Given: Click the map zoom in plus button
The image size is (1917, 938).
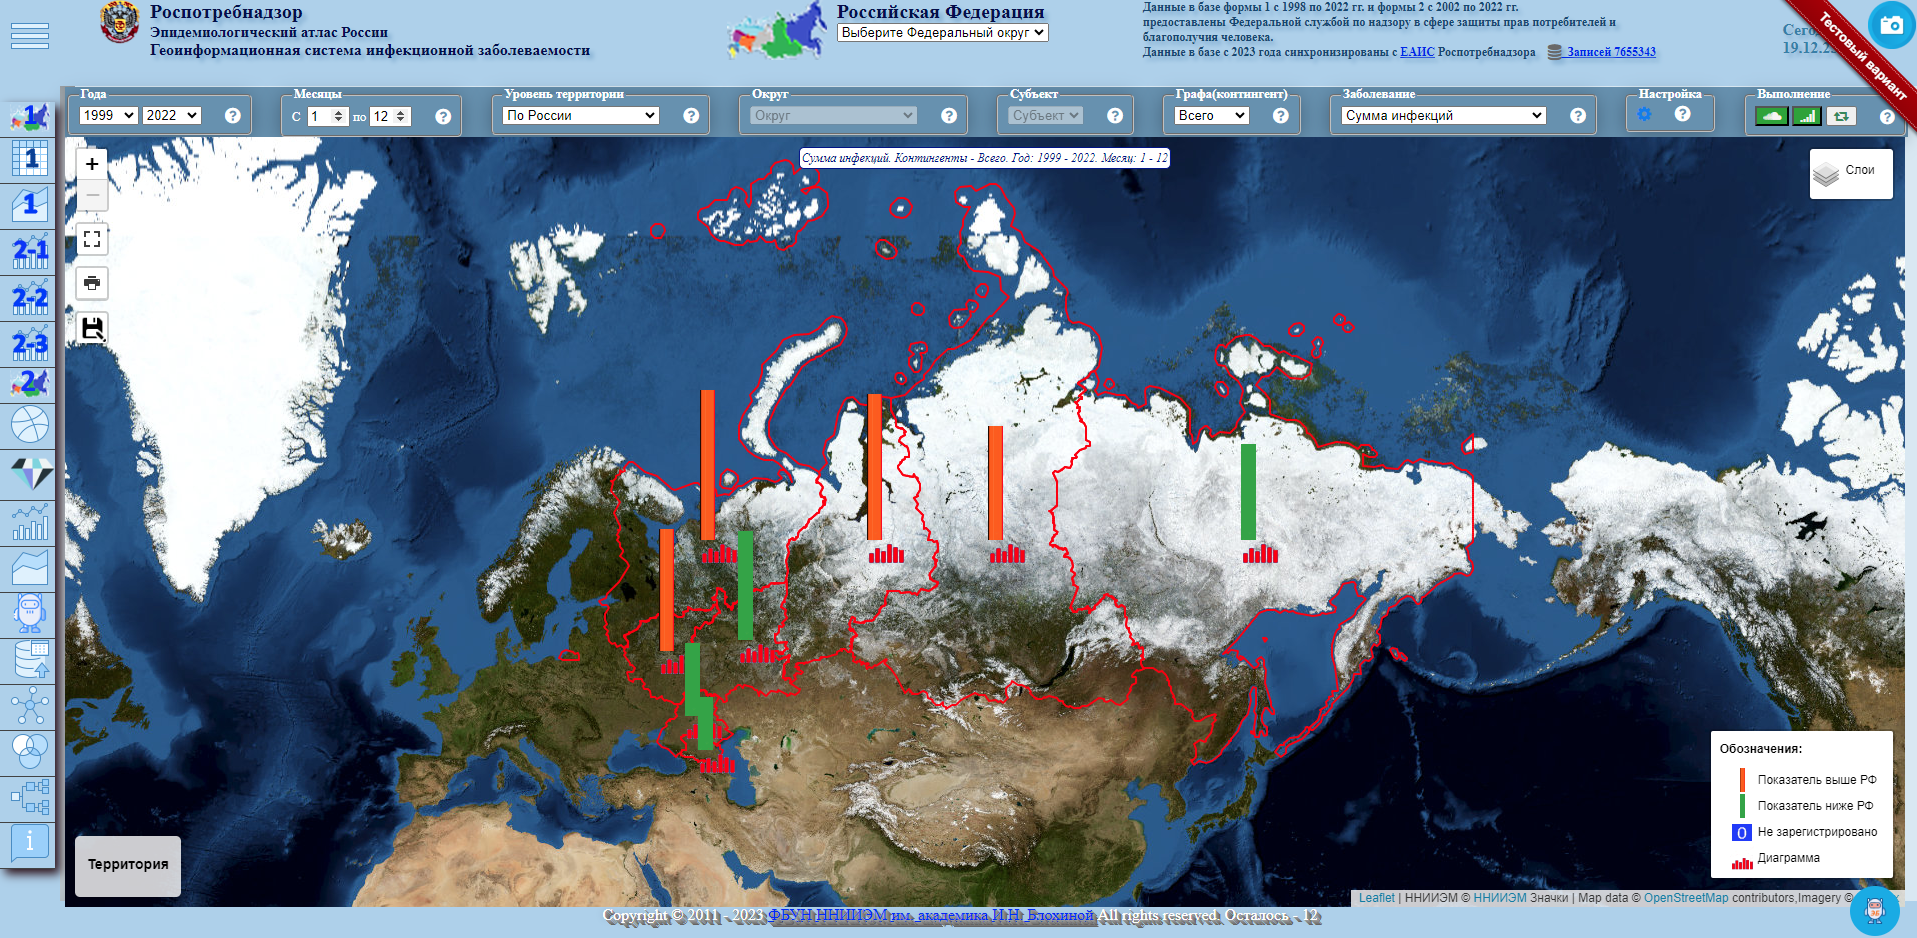Looking at the screenshot, I should point(92,164).
